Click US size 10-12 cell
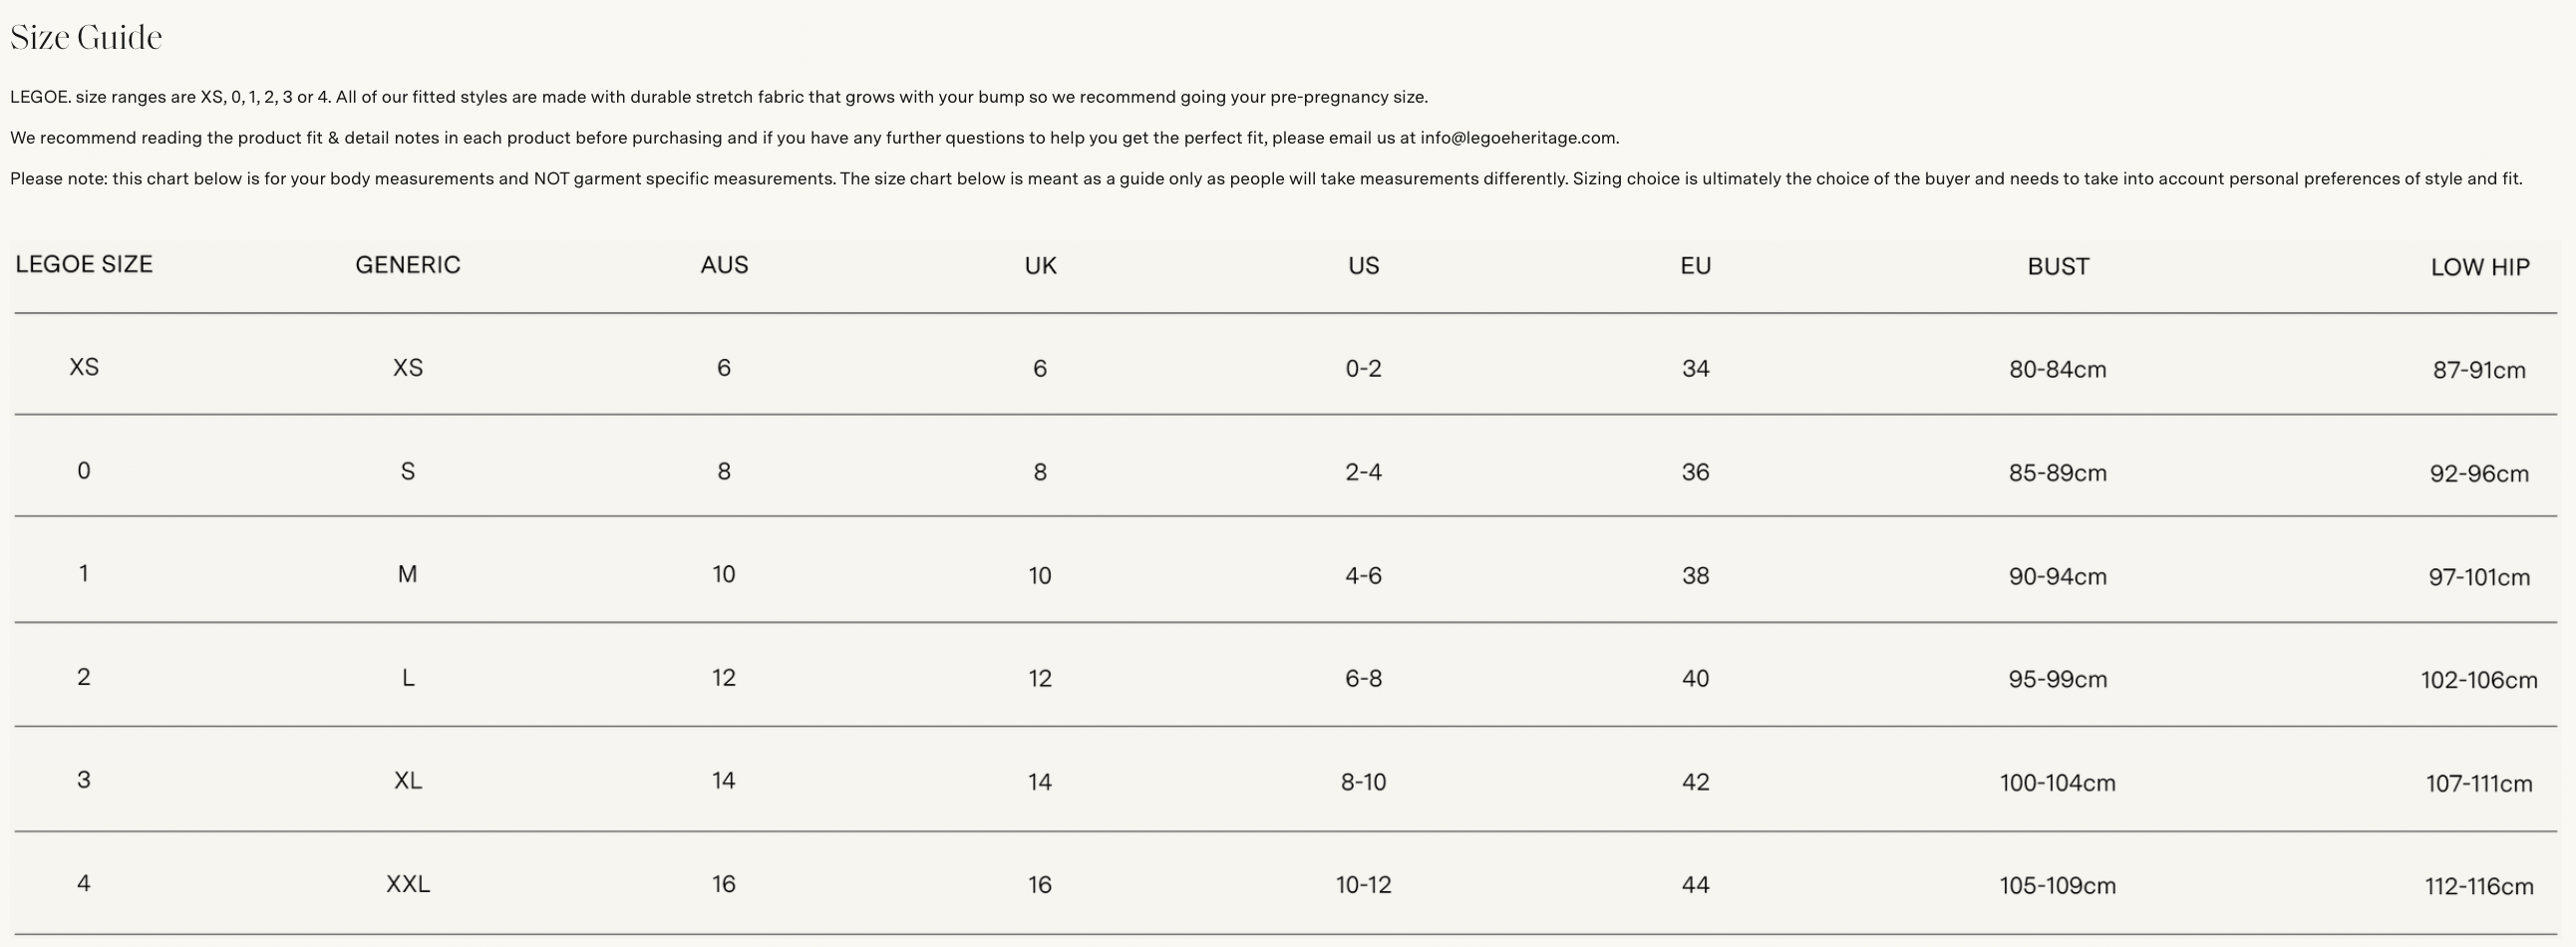2576x947 pixels. point(1363,885)
